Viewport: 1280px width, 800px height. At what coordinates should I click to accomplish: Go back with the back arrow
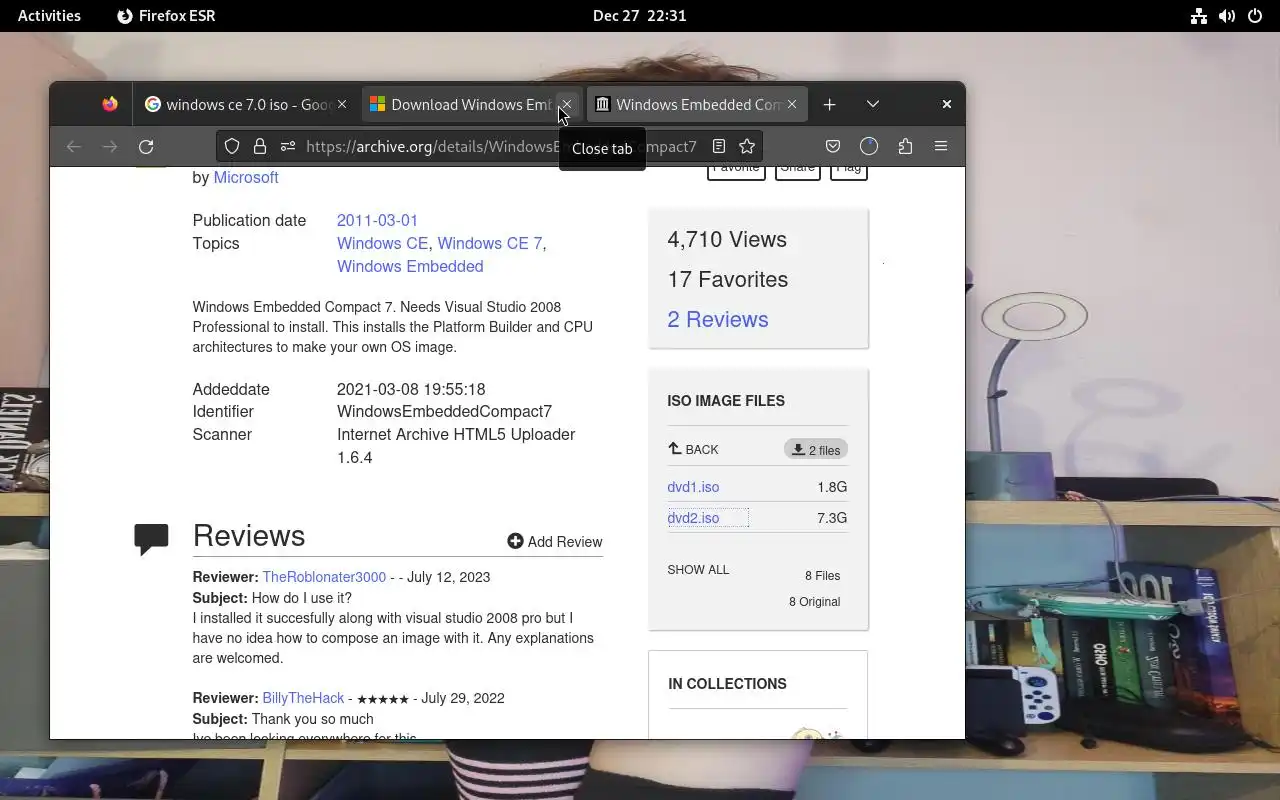74,146
